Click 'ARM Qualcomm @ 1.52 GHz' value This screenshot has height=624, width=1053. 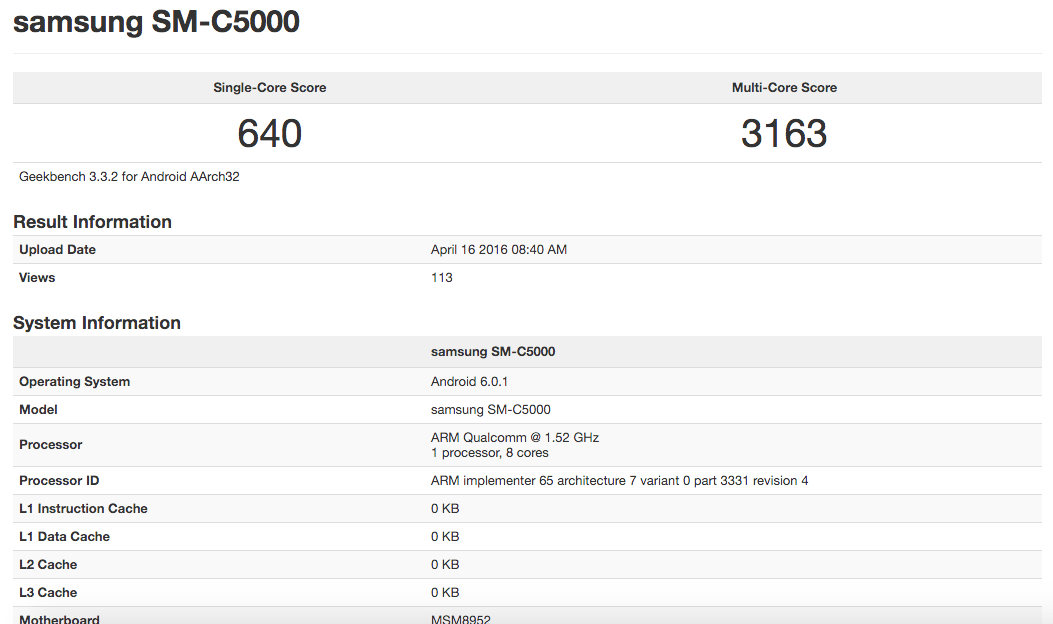pyautogui.click(x=514, y=437)
